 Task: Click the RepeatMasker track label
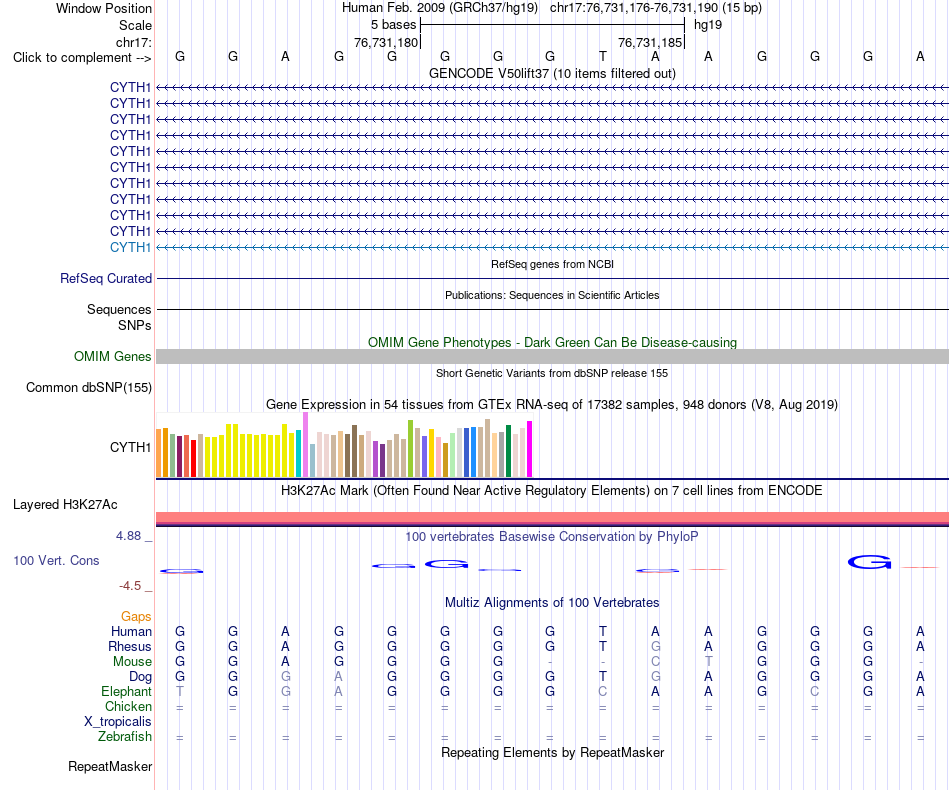pos(110,766)
